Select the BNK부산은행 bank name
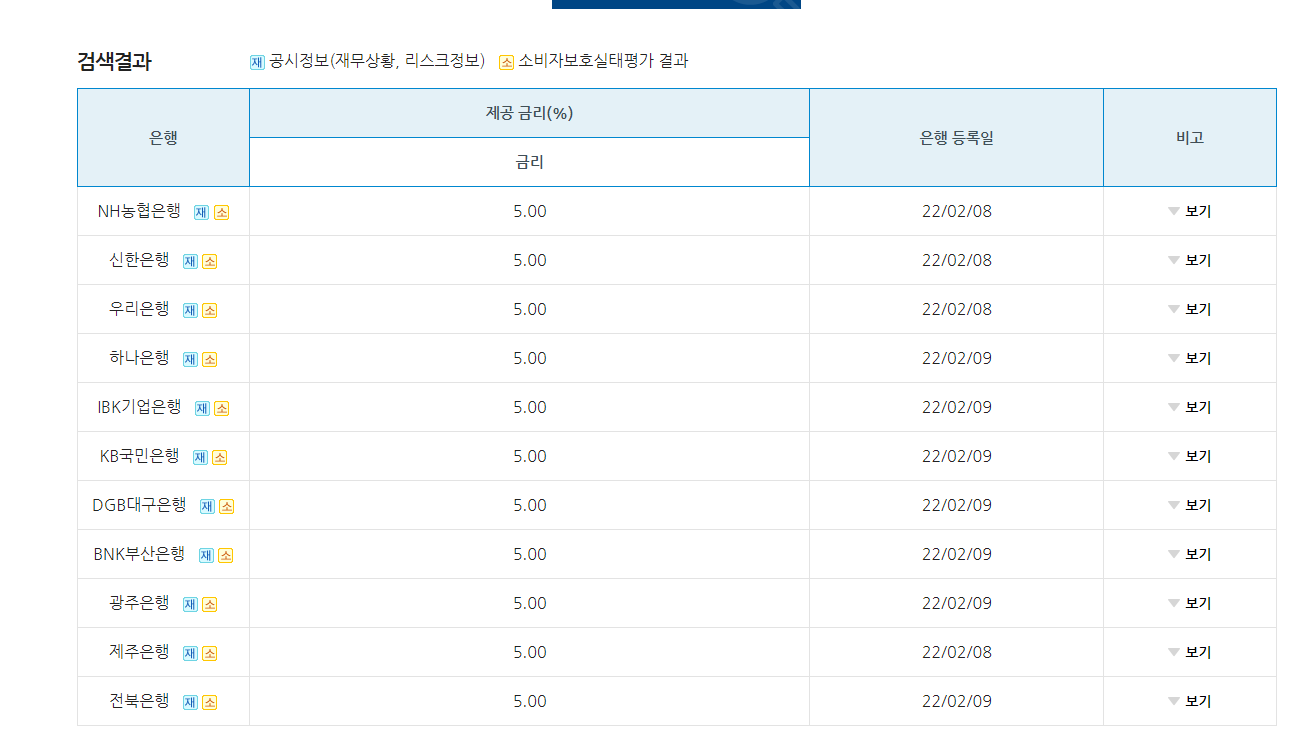 pos(140,554)
